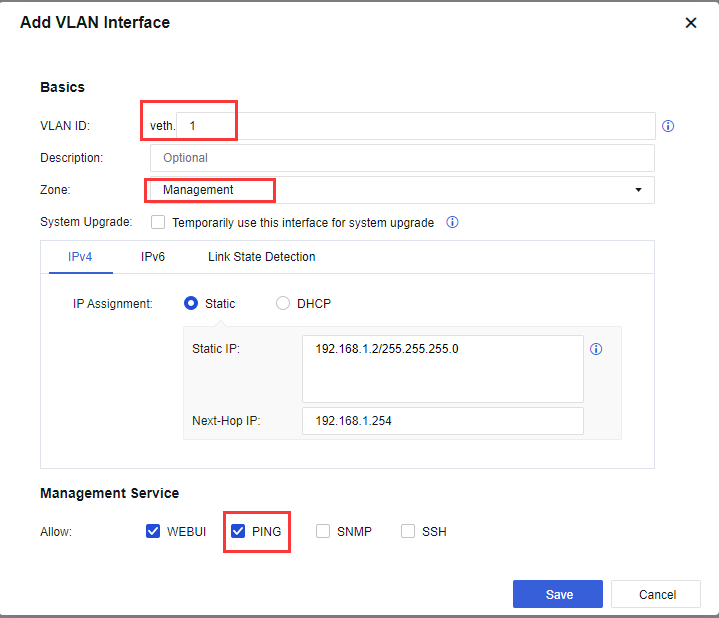Open the Link State Detection tab
This screenshot has width=719, height=618.
[x=261, y=257]
